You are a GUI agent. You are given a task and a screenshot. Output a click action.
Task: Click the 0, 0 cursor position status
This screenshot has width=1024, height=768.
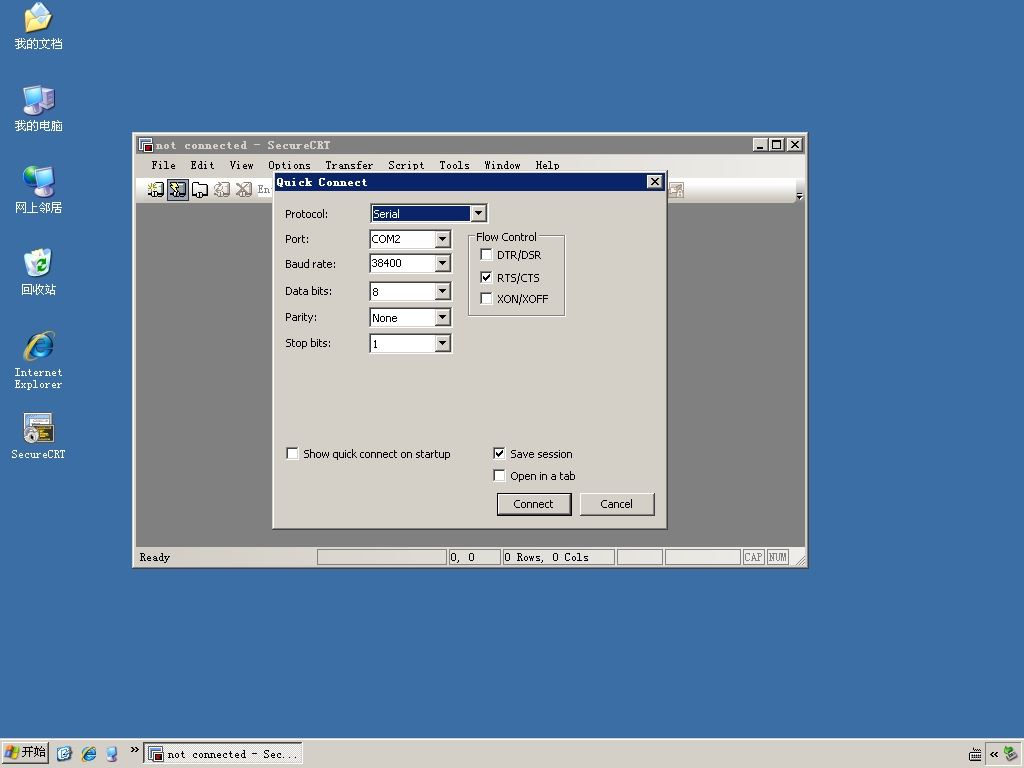[462, 557]
